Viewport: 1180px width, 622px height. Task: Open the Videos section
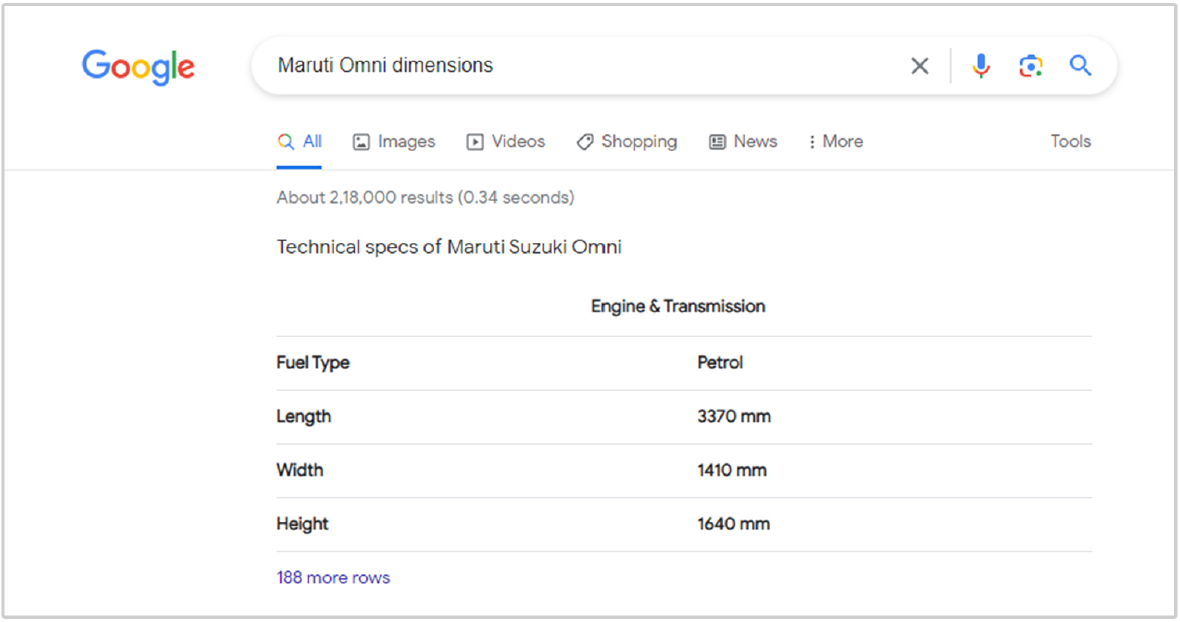pos(505,141)
